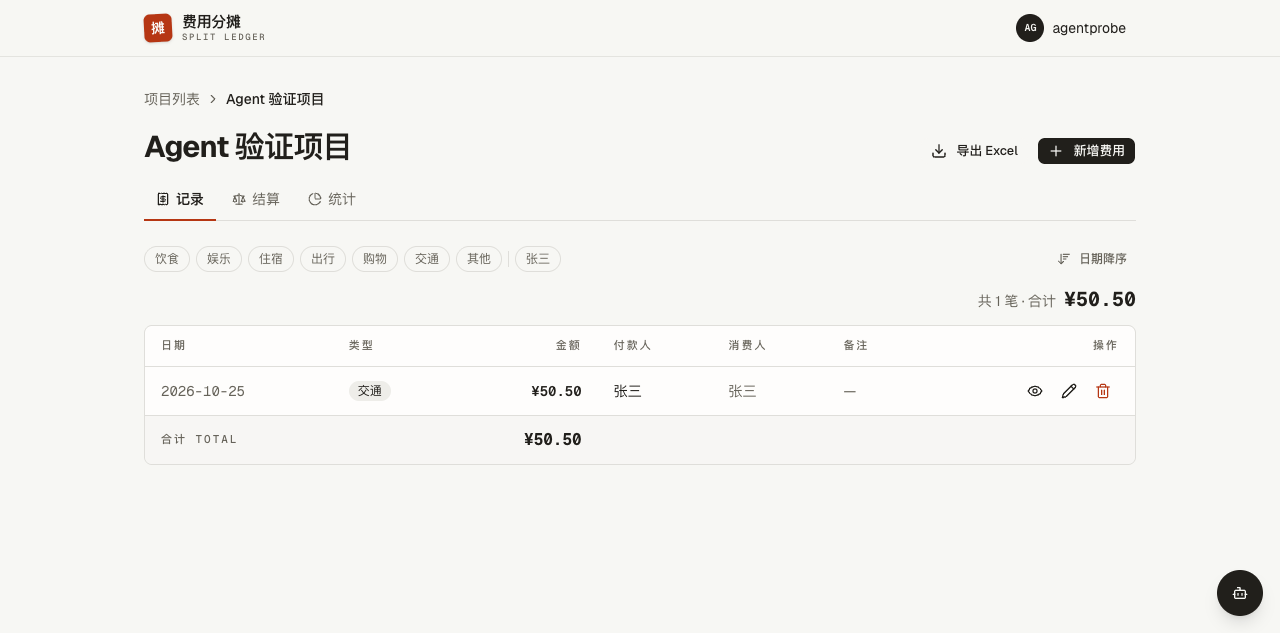The height and width of the screenshot is (633, 1280).
Task: Click the 日期 column header
Action: point(173,345)
